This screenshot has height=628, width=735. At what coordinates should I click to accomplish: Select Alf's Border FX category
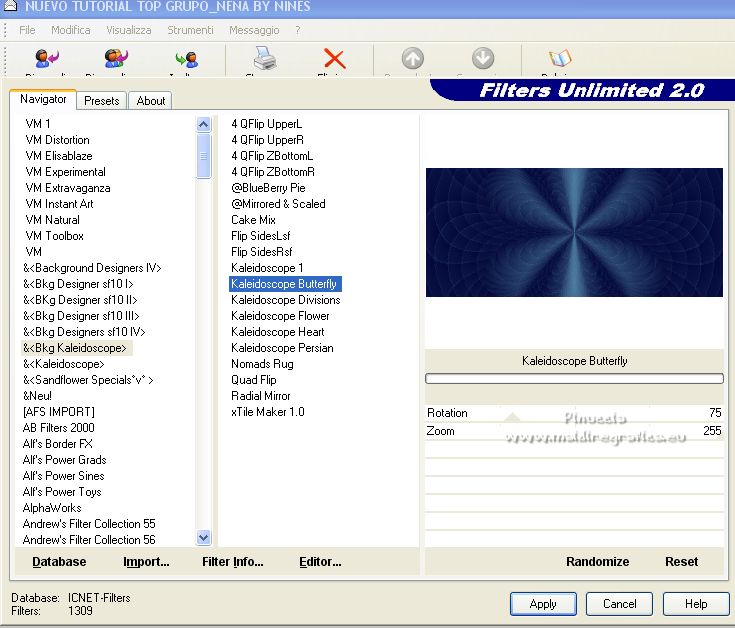click(x=58, y=444)
